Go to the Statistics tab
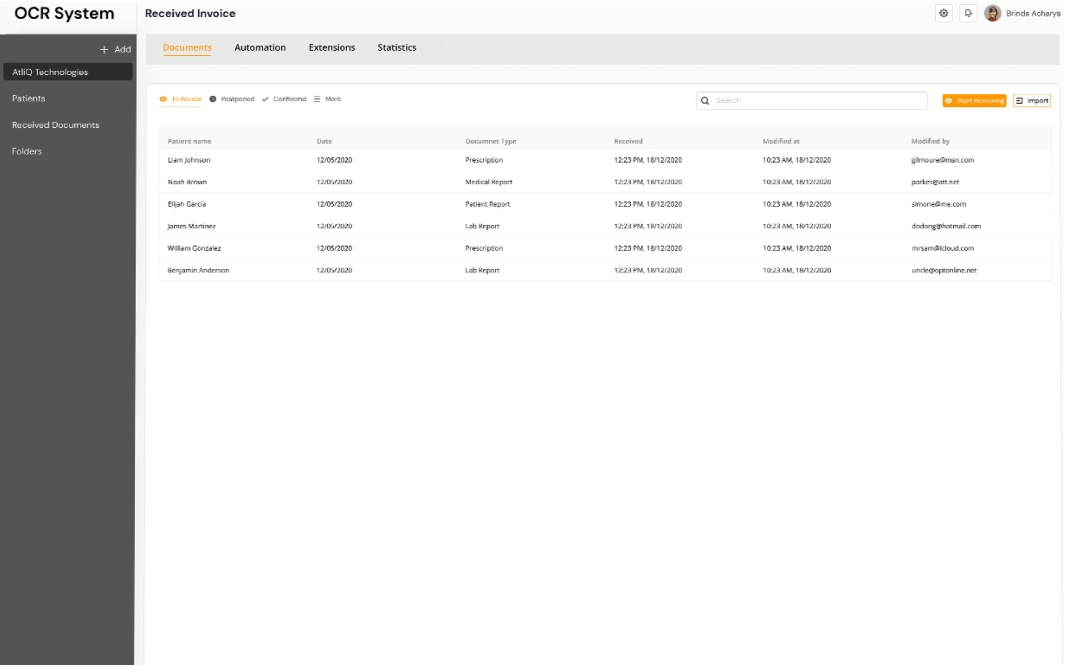The image size is (1066, 665). click(x=397, y=48)
